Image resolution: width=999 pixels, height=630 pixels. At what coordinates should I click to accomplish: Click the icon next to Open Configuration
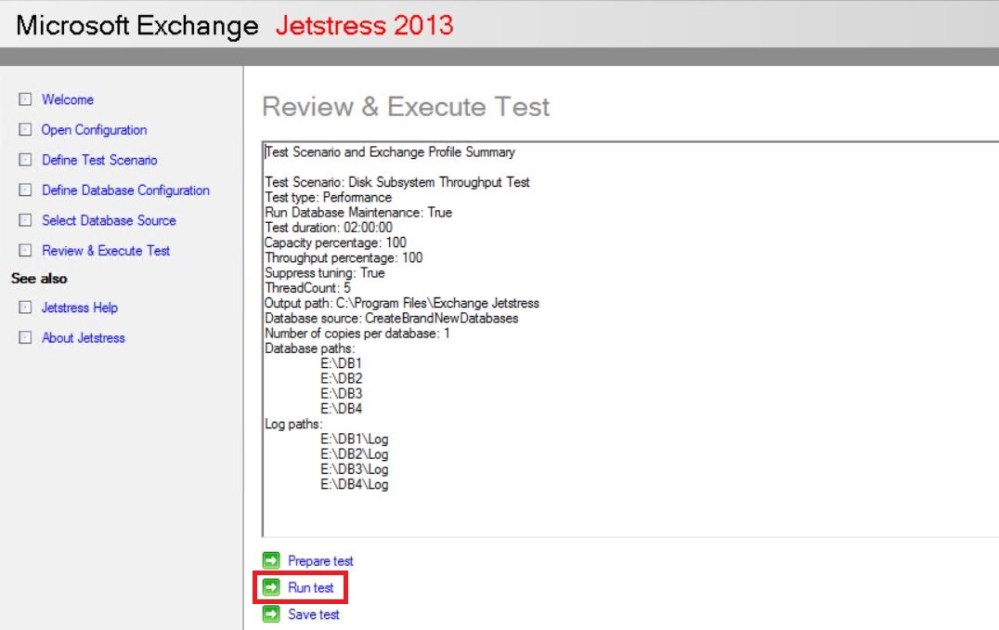(26, 130)
